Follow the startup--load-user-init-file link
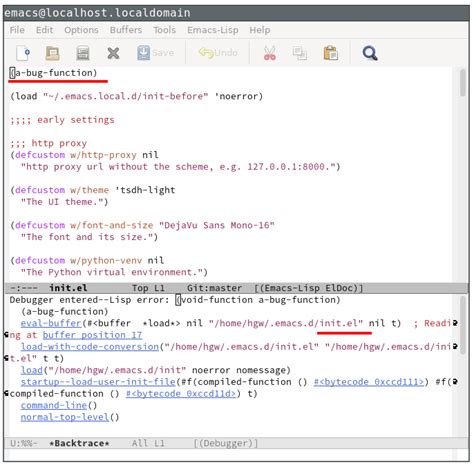This screenshot has width=474, height=467. tap(98, 382)
